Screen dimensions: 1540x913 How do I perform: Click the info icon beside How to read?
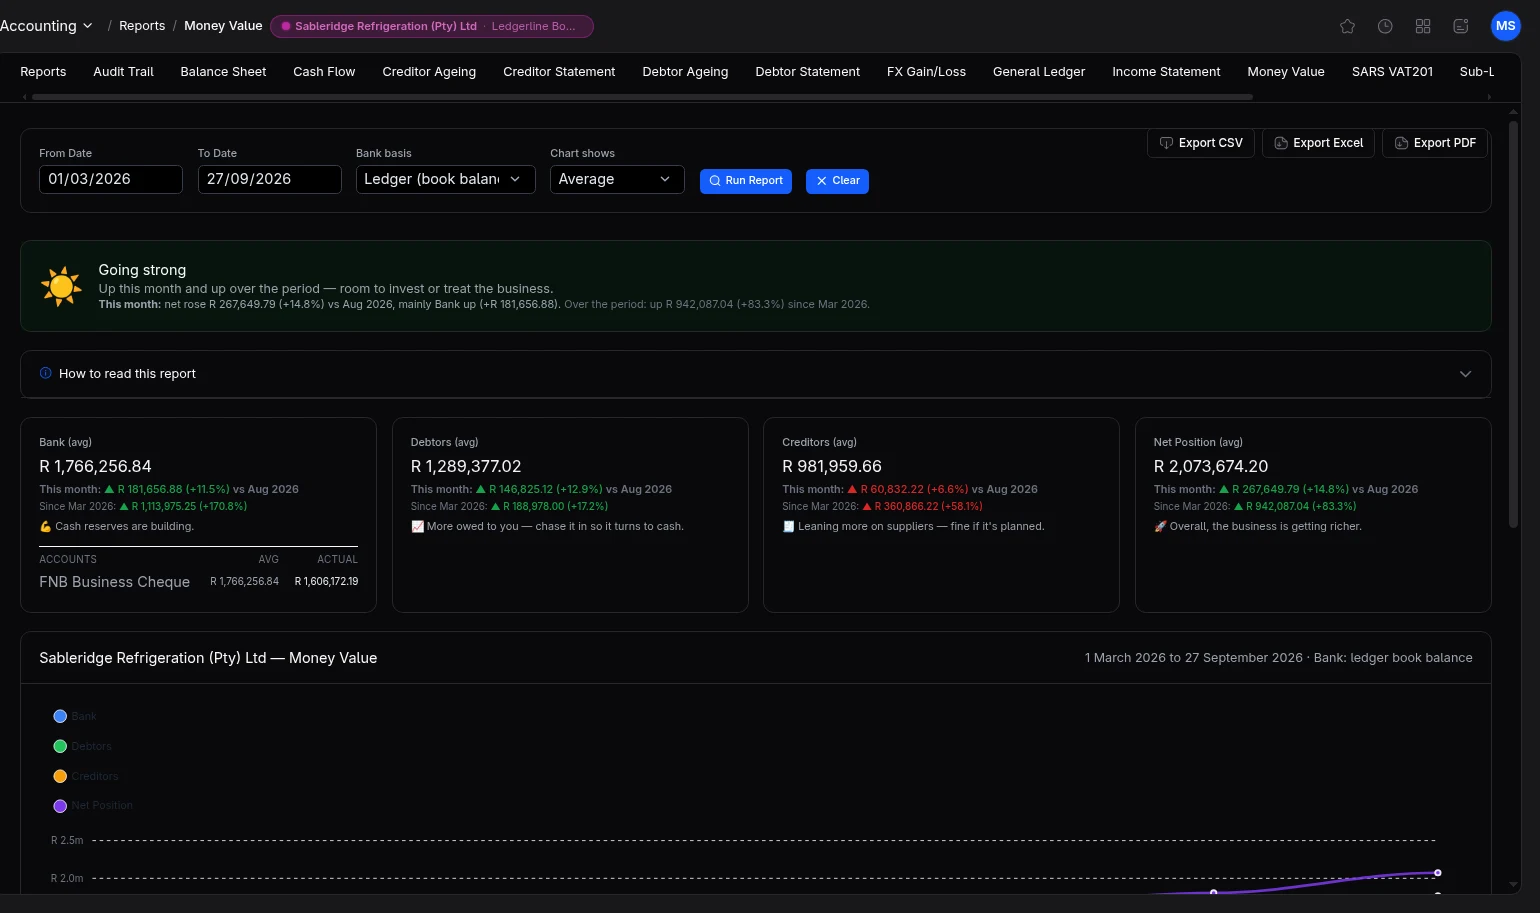[45, 373]
